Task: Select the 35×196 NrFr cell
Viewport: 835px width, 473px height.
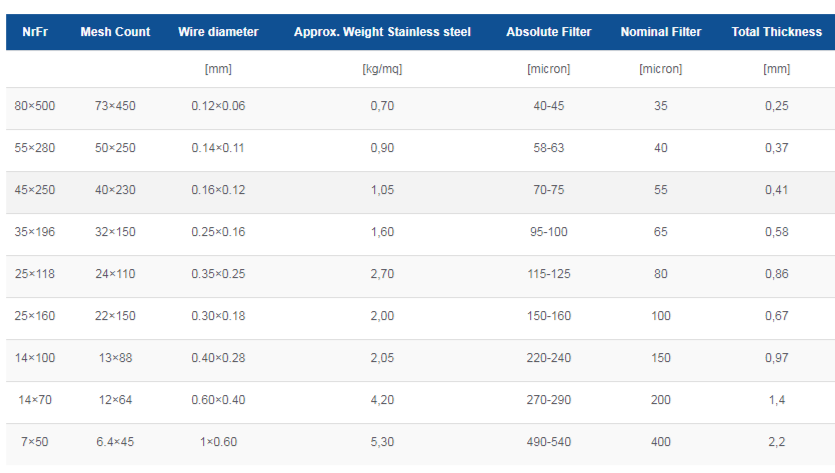Action: (35, 232)
